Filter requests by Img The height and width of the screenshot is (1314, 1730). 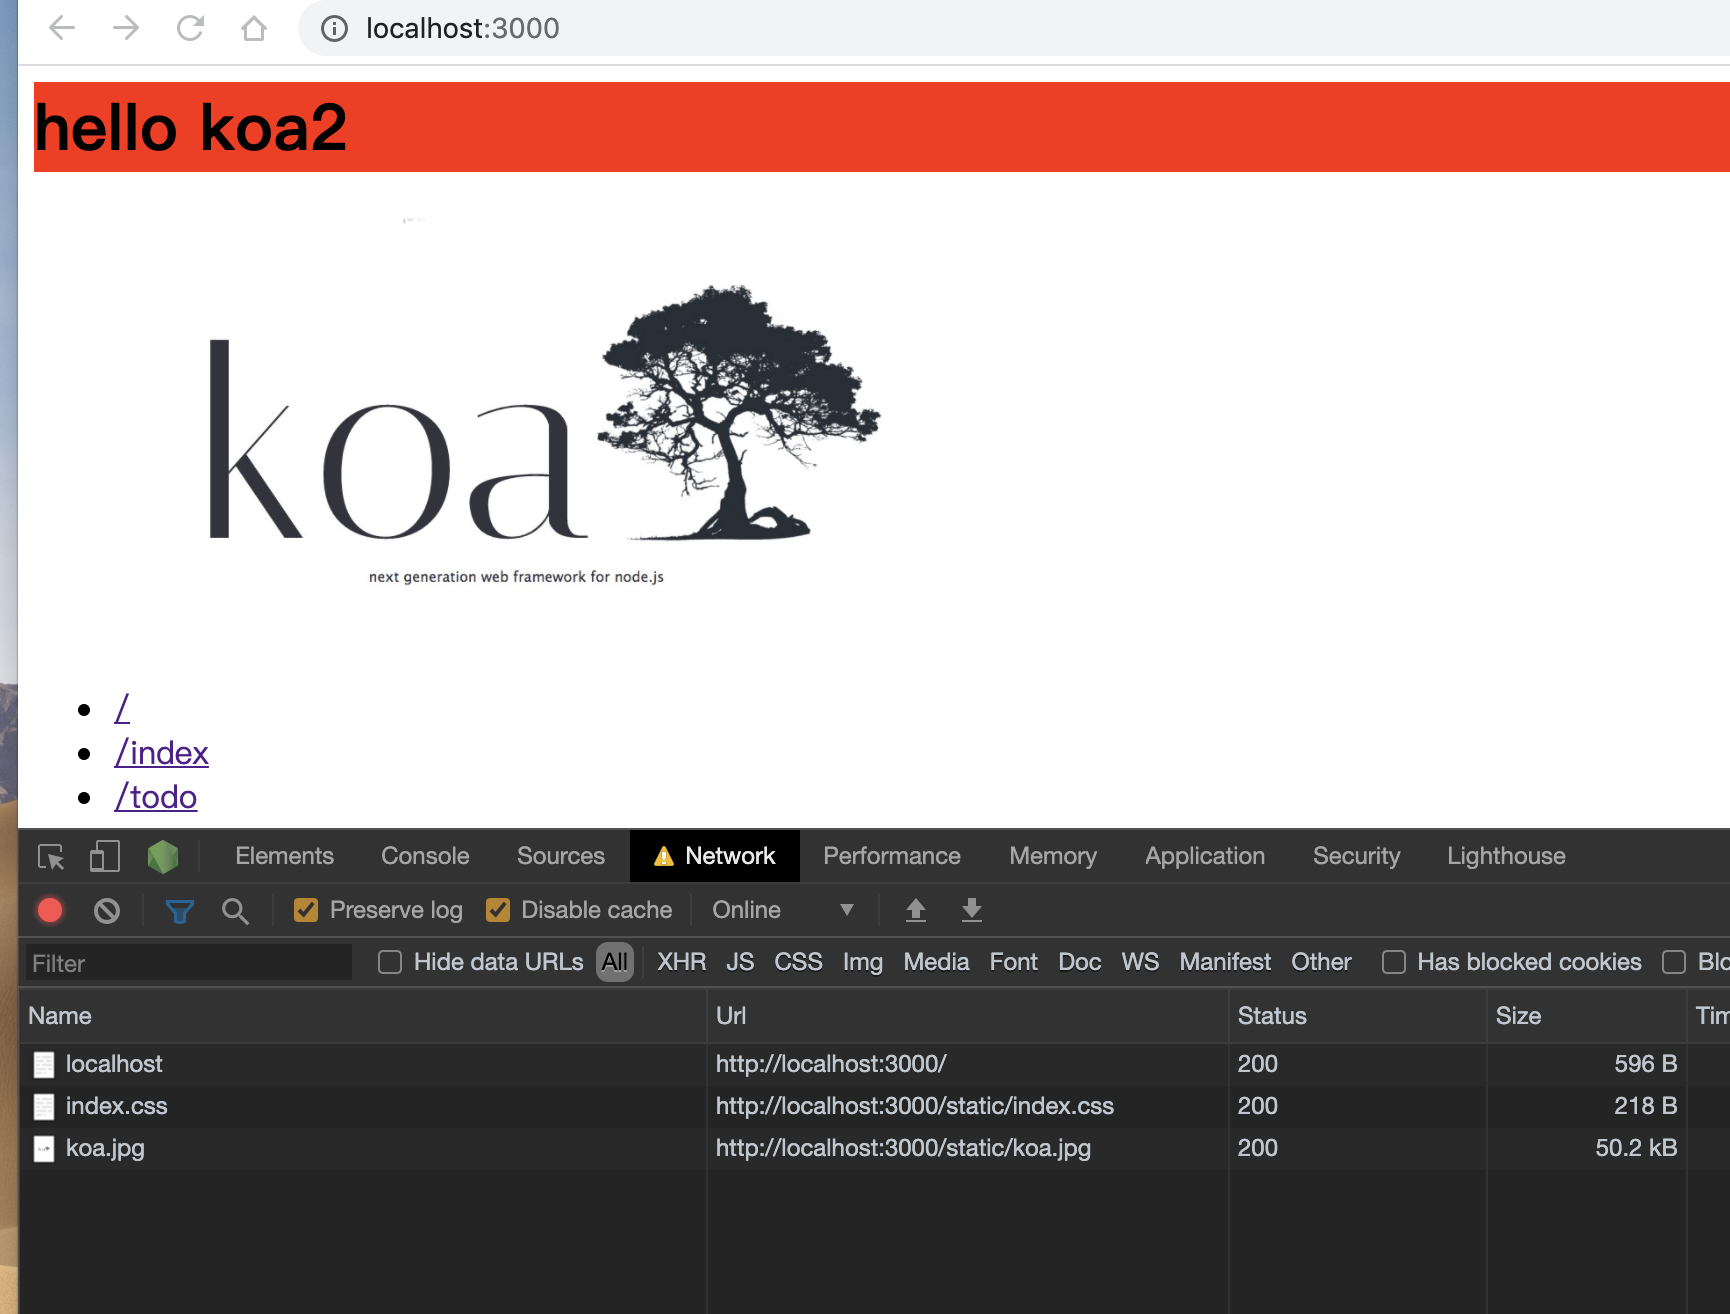(x=863, y=962)
